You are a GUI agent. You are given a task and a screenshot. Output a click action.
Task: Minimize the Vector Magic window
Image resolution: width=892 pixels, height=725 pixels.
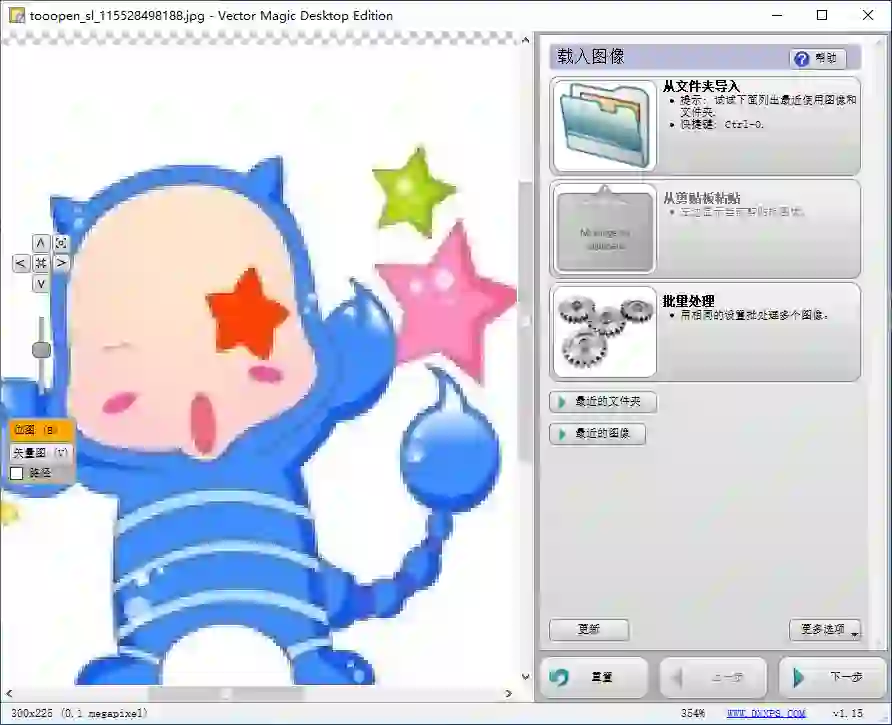click(777, 15)
